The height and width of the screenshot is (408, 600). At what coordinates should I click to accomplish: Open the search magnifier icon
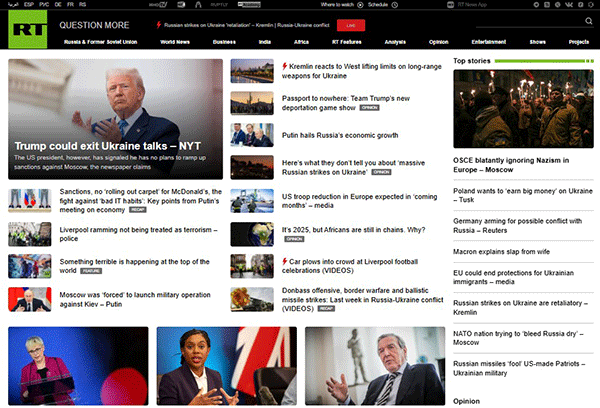(591, 22)
